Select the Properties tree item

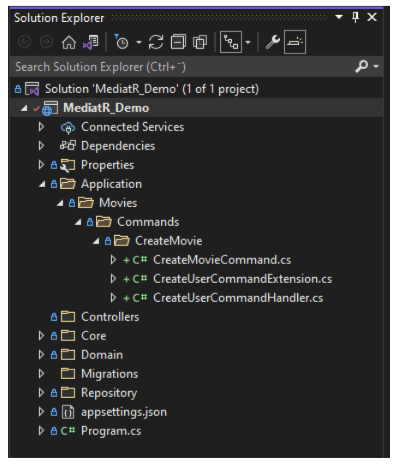point(107,165)
